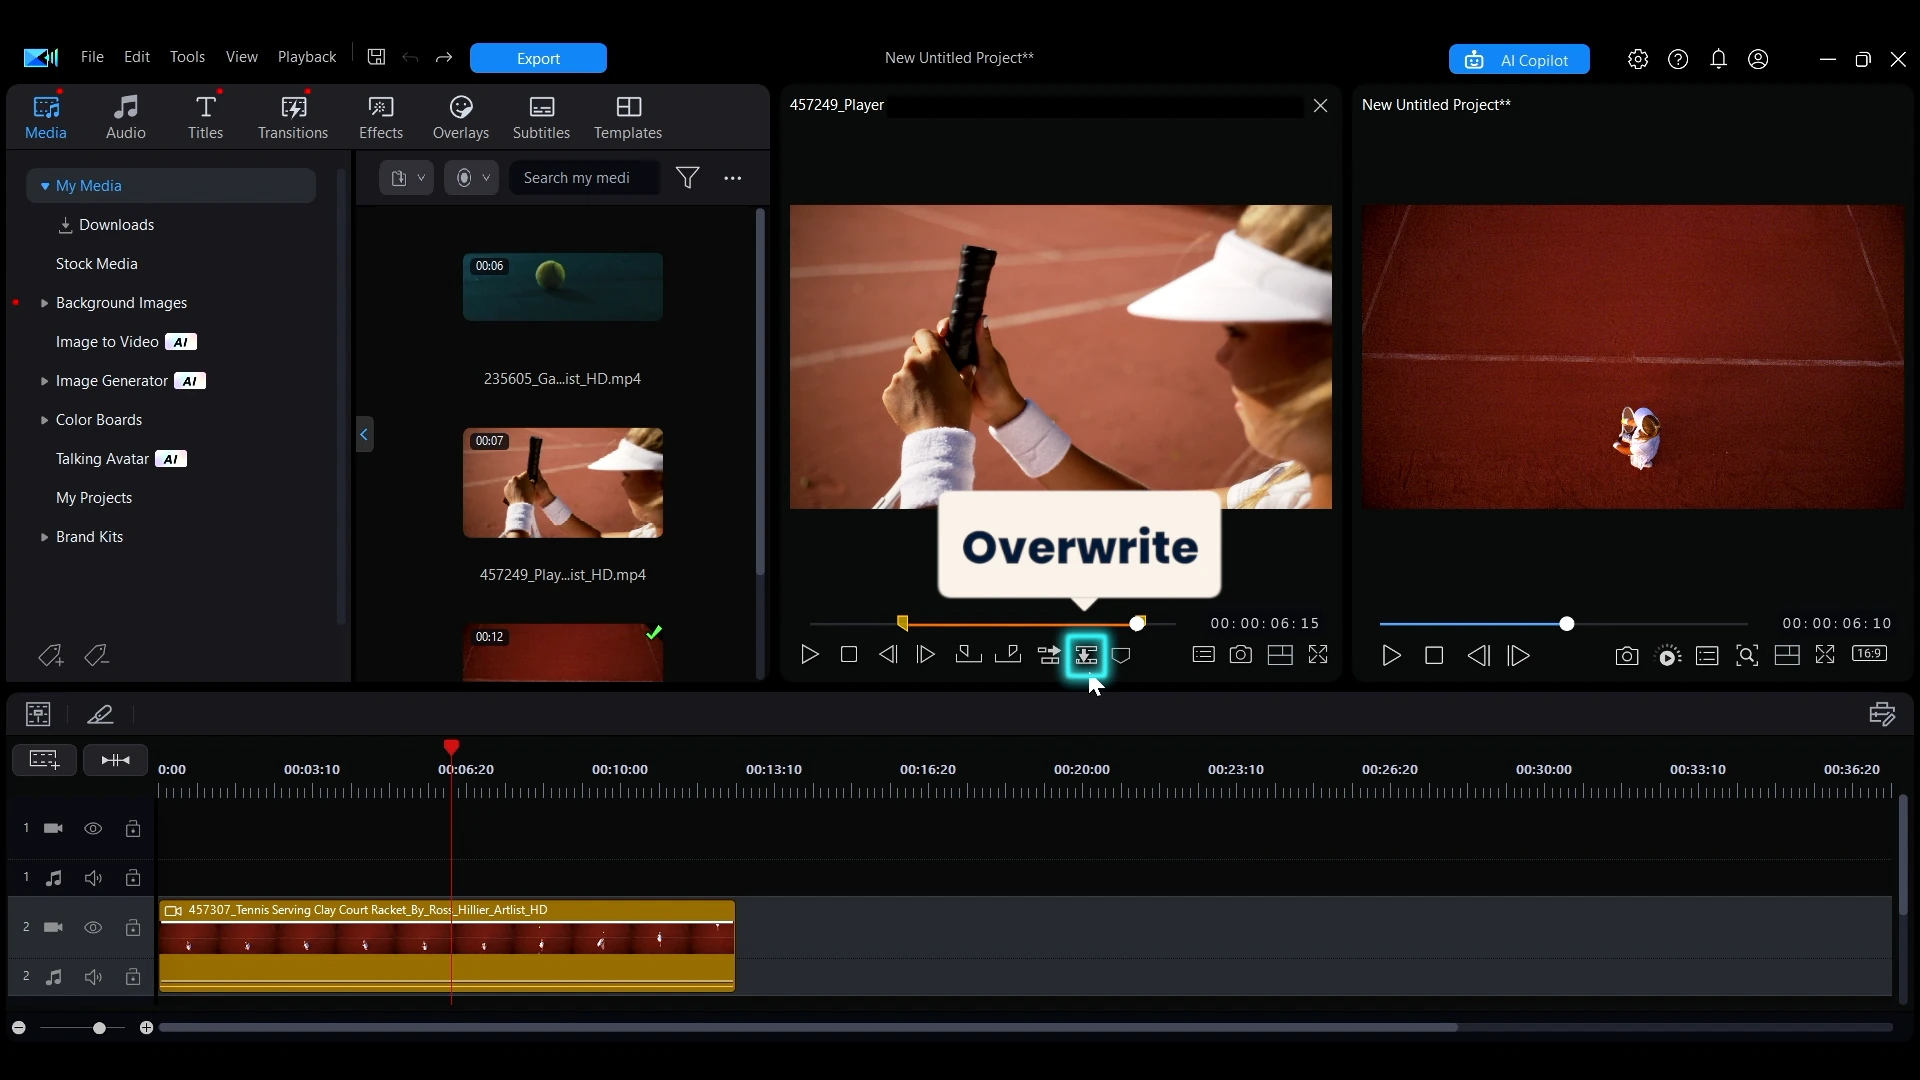Collapse the media library side panel arrow

pyautogui.click(x=364, y=434)
